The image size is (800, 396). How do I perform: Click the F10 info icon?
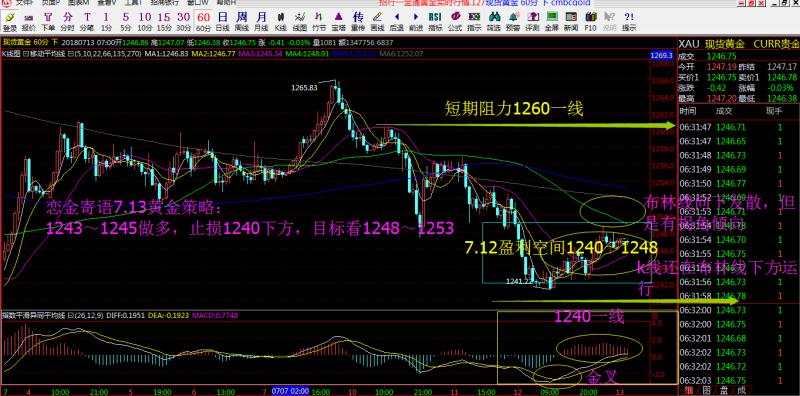pos(590,20)
